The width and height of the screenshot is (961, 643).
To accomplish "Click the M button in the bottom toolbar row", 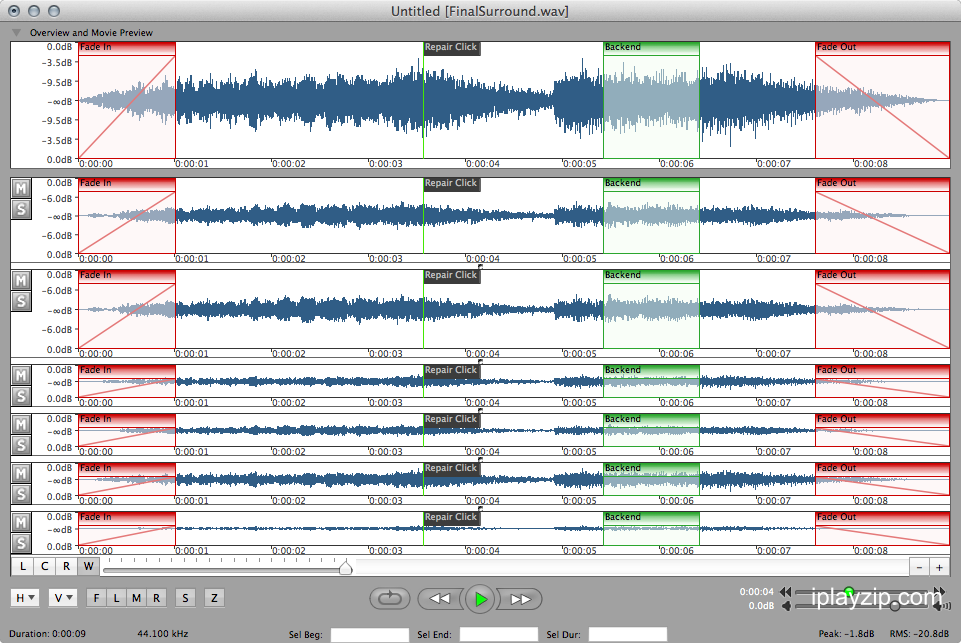I will [x=136, y=598].
